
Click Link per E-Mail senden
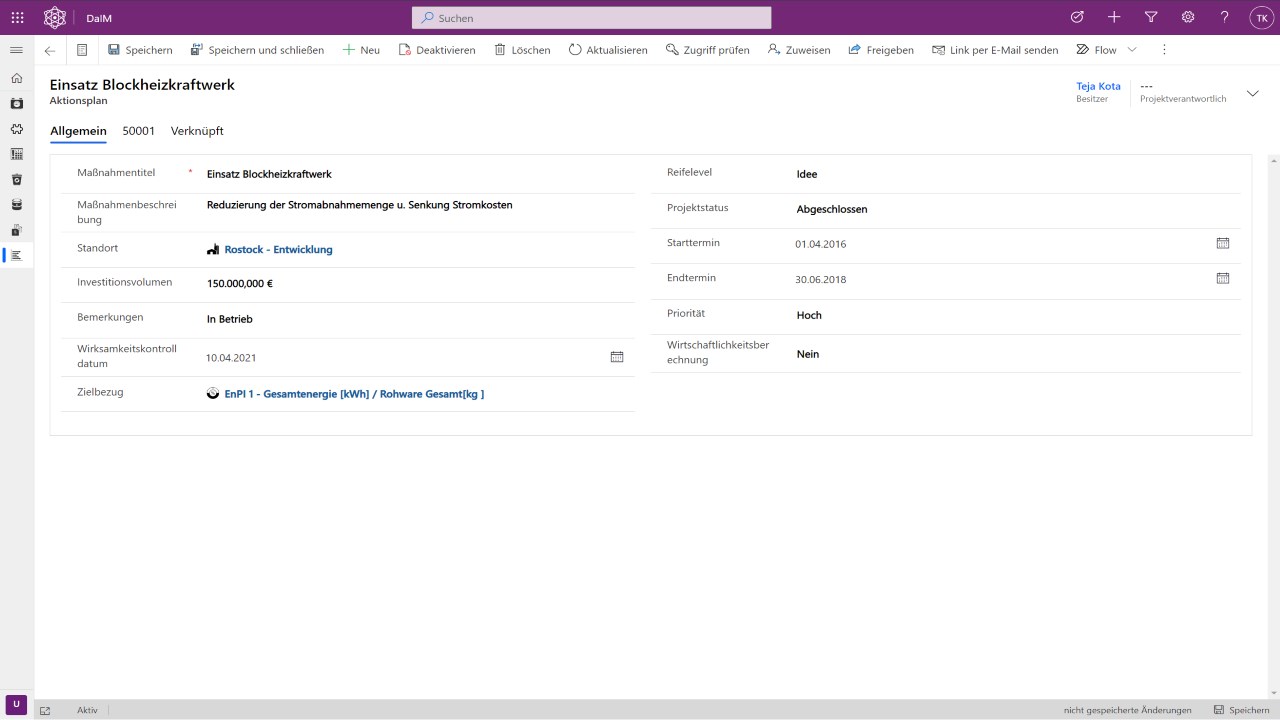pos(995,50)
